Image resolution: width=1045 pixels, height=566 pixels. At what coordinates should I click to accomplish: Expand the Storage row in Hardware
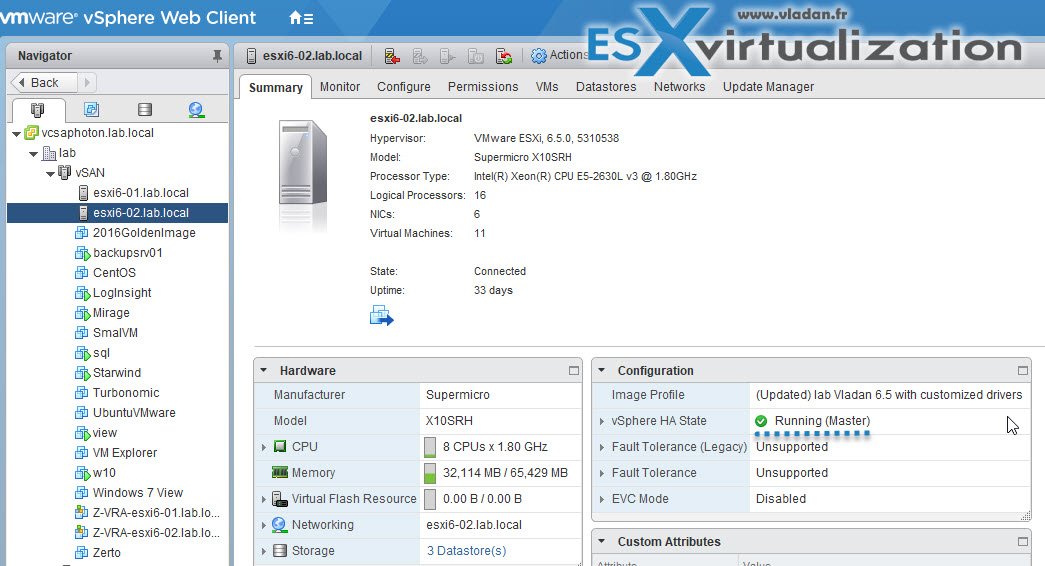(264, 551)
